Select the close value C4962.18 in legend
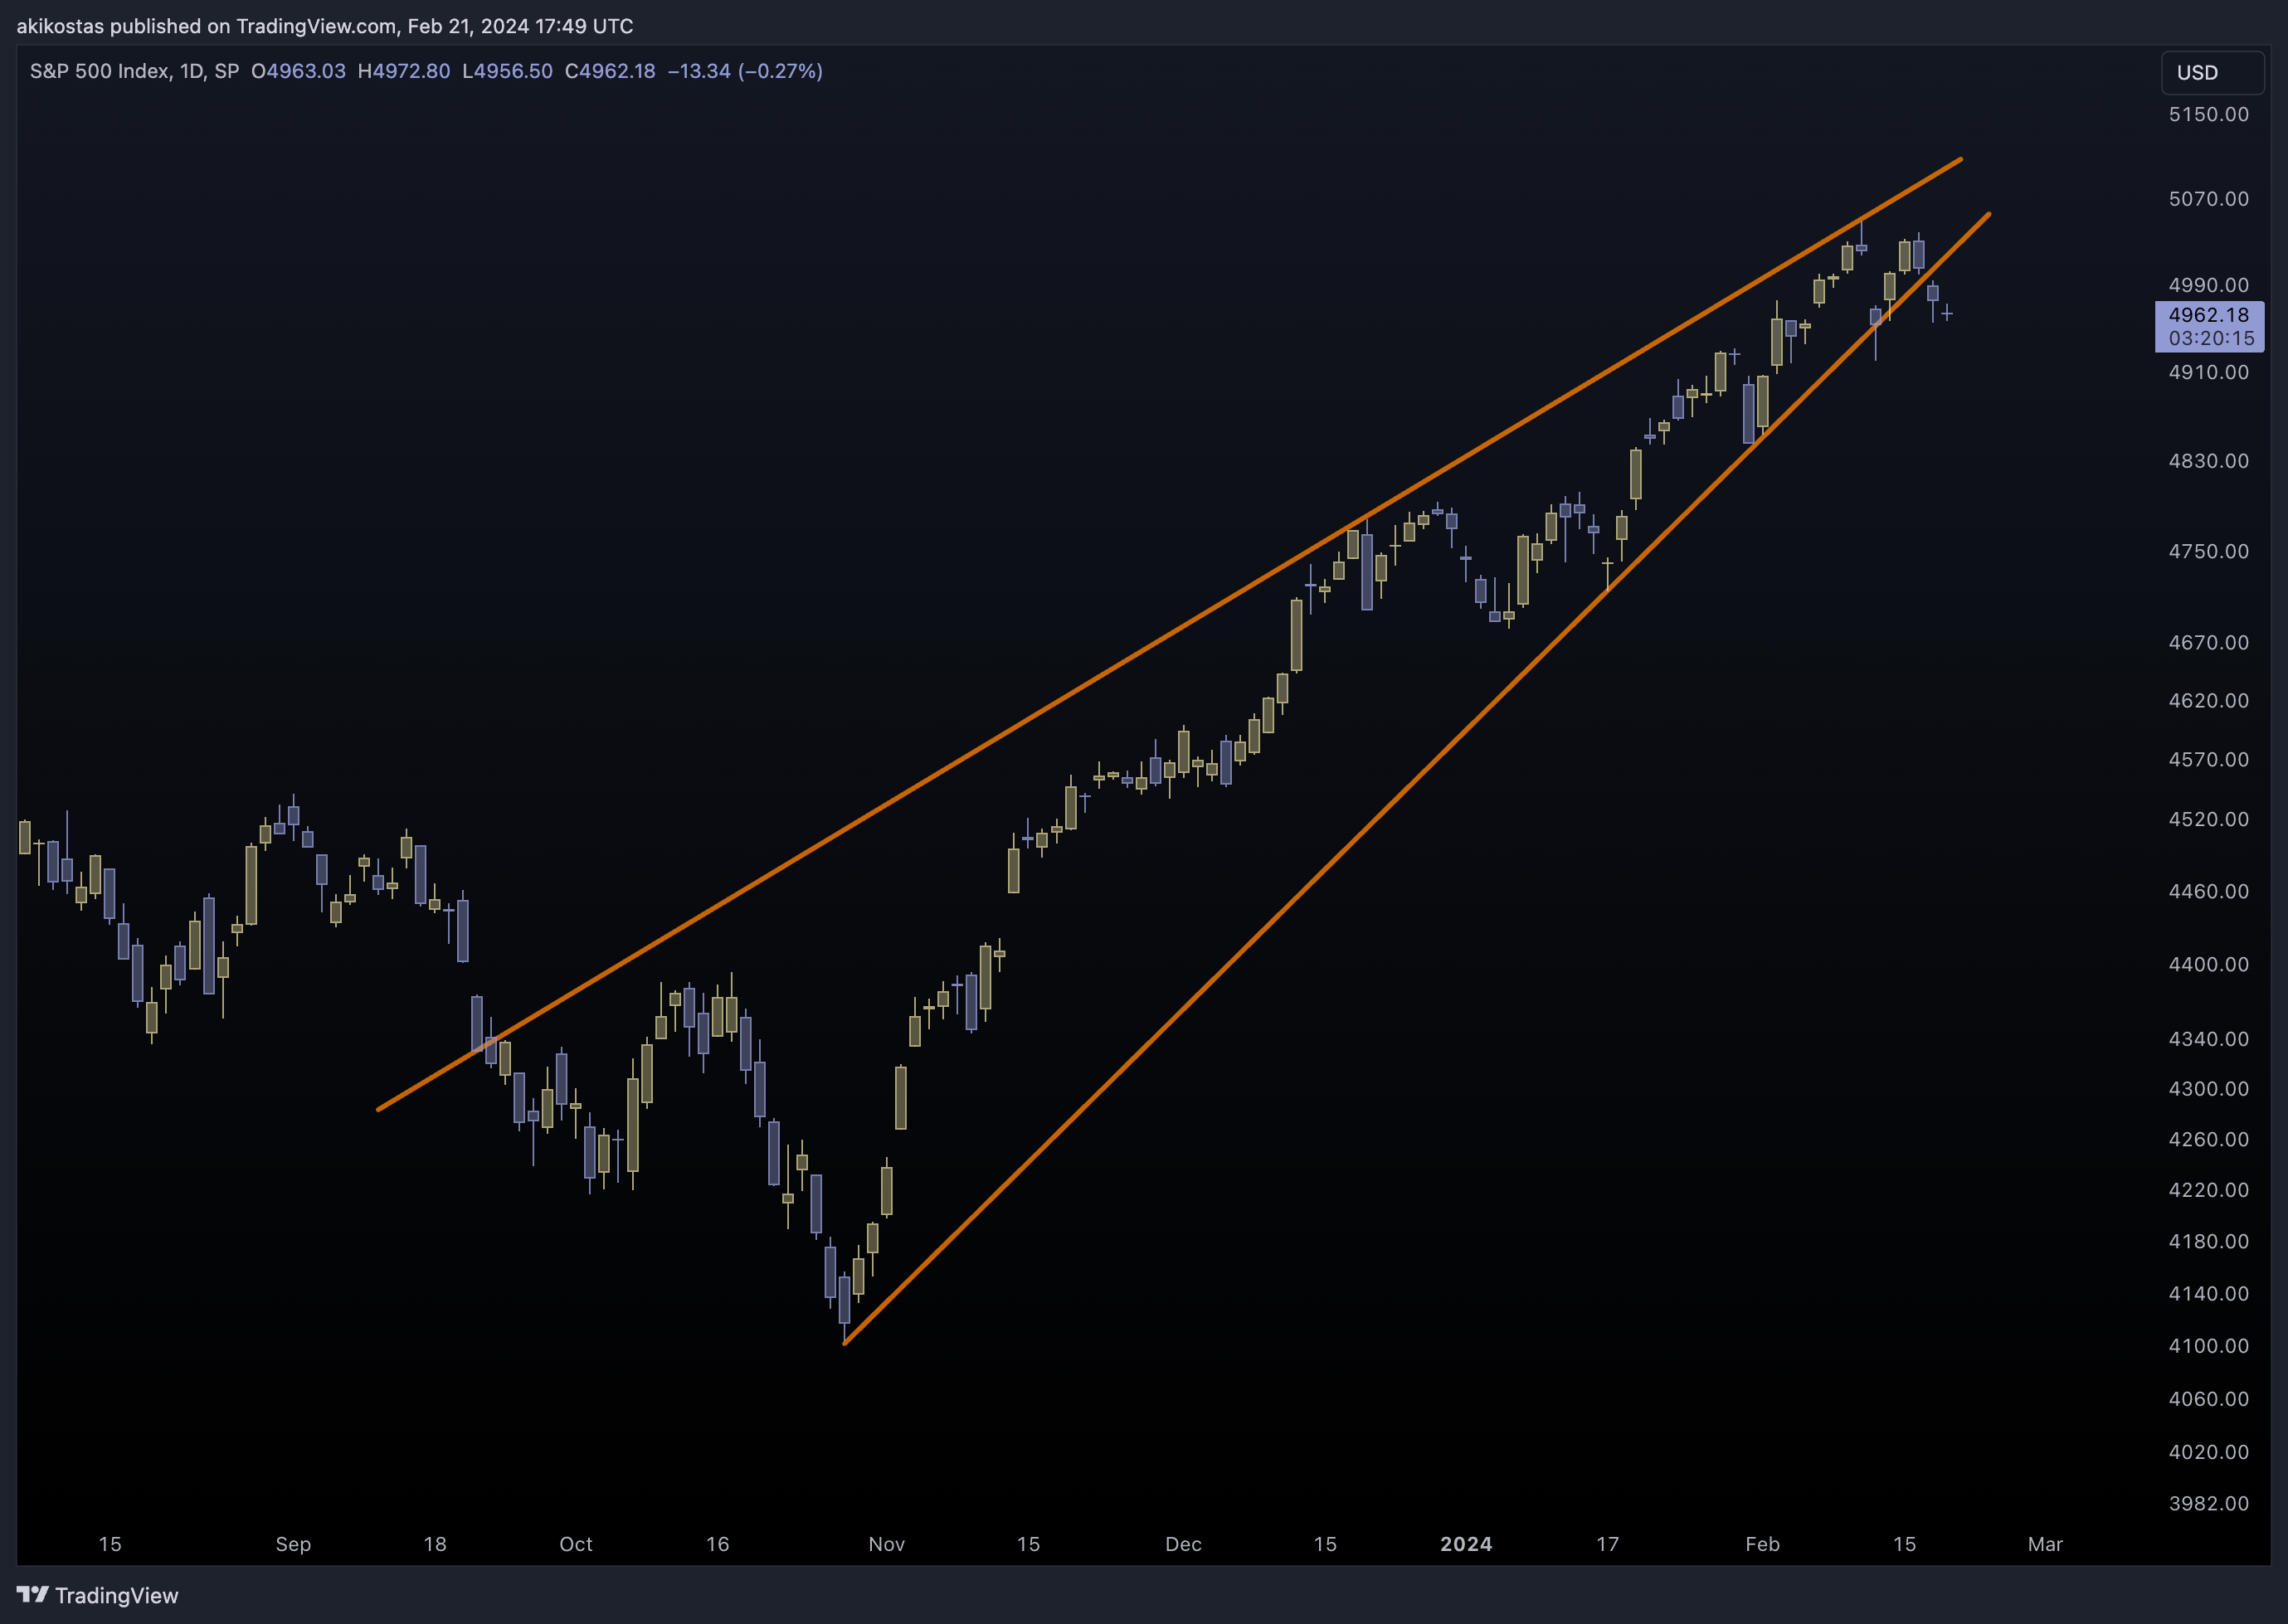2288x1624 pixels. (x=610, y=71)
